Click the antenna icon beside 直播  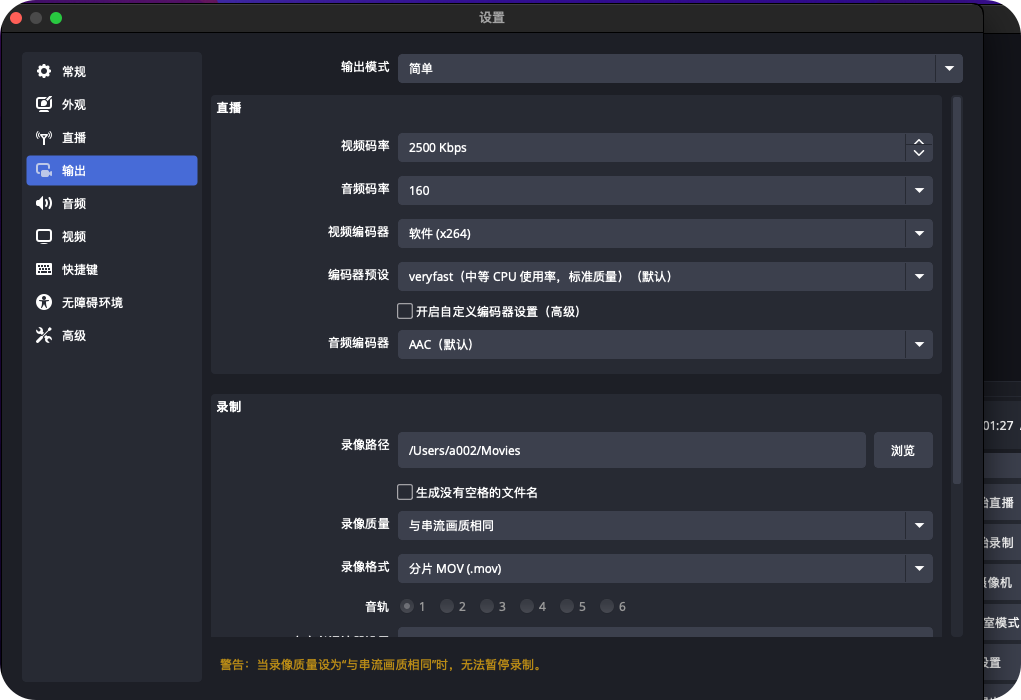44,137
